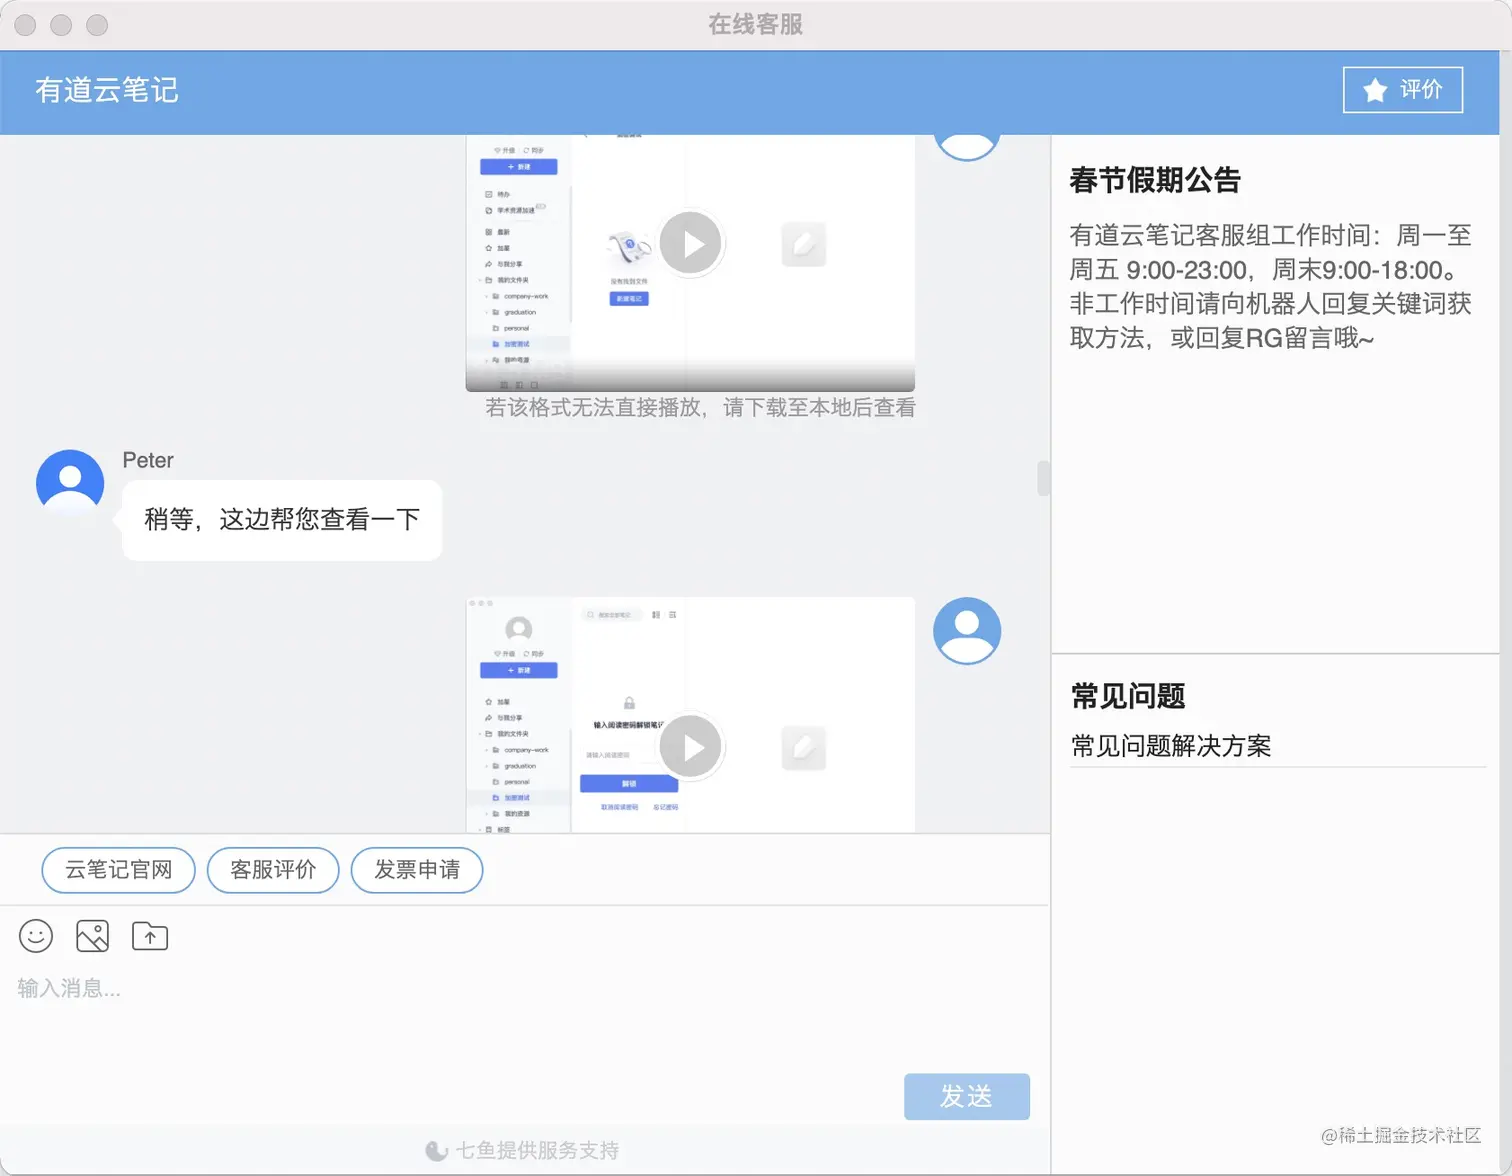1512x1176 pixels.
Task: Click the star 评价 button in header
Action: 1402,90
